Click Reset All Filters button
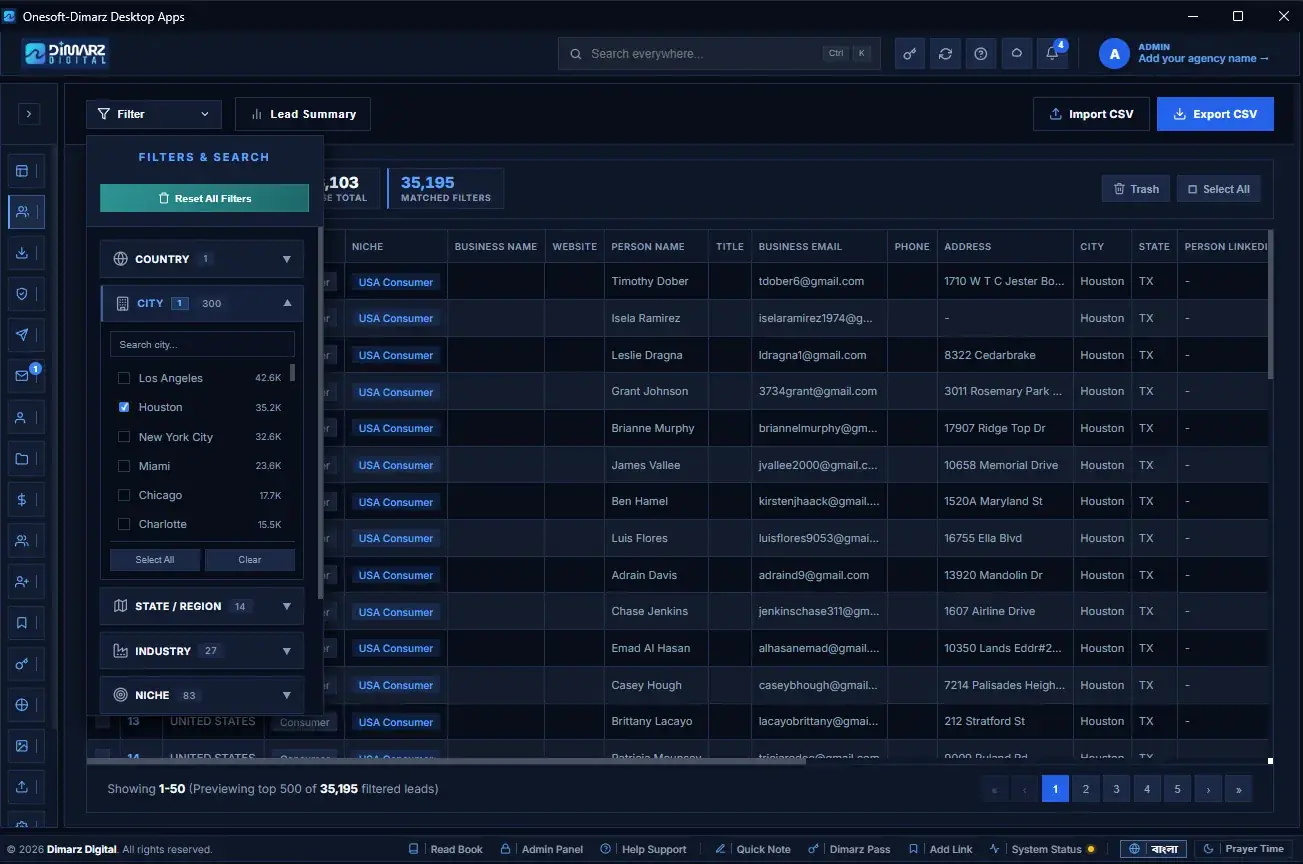This screenshot has height=864, width=1303. click(204, 198)
